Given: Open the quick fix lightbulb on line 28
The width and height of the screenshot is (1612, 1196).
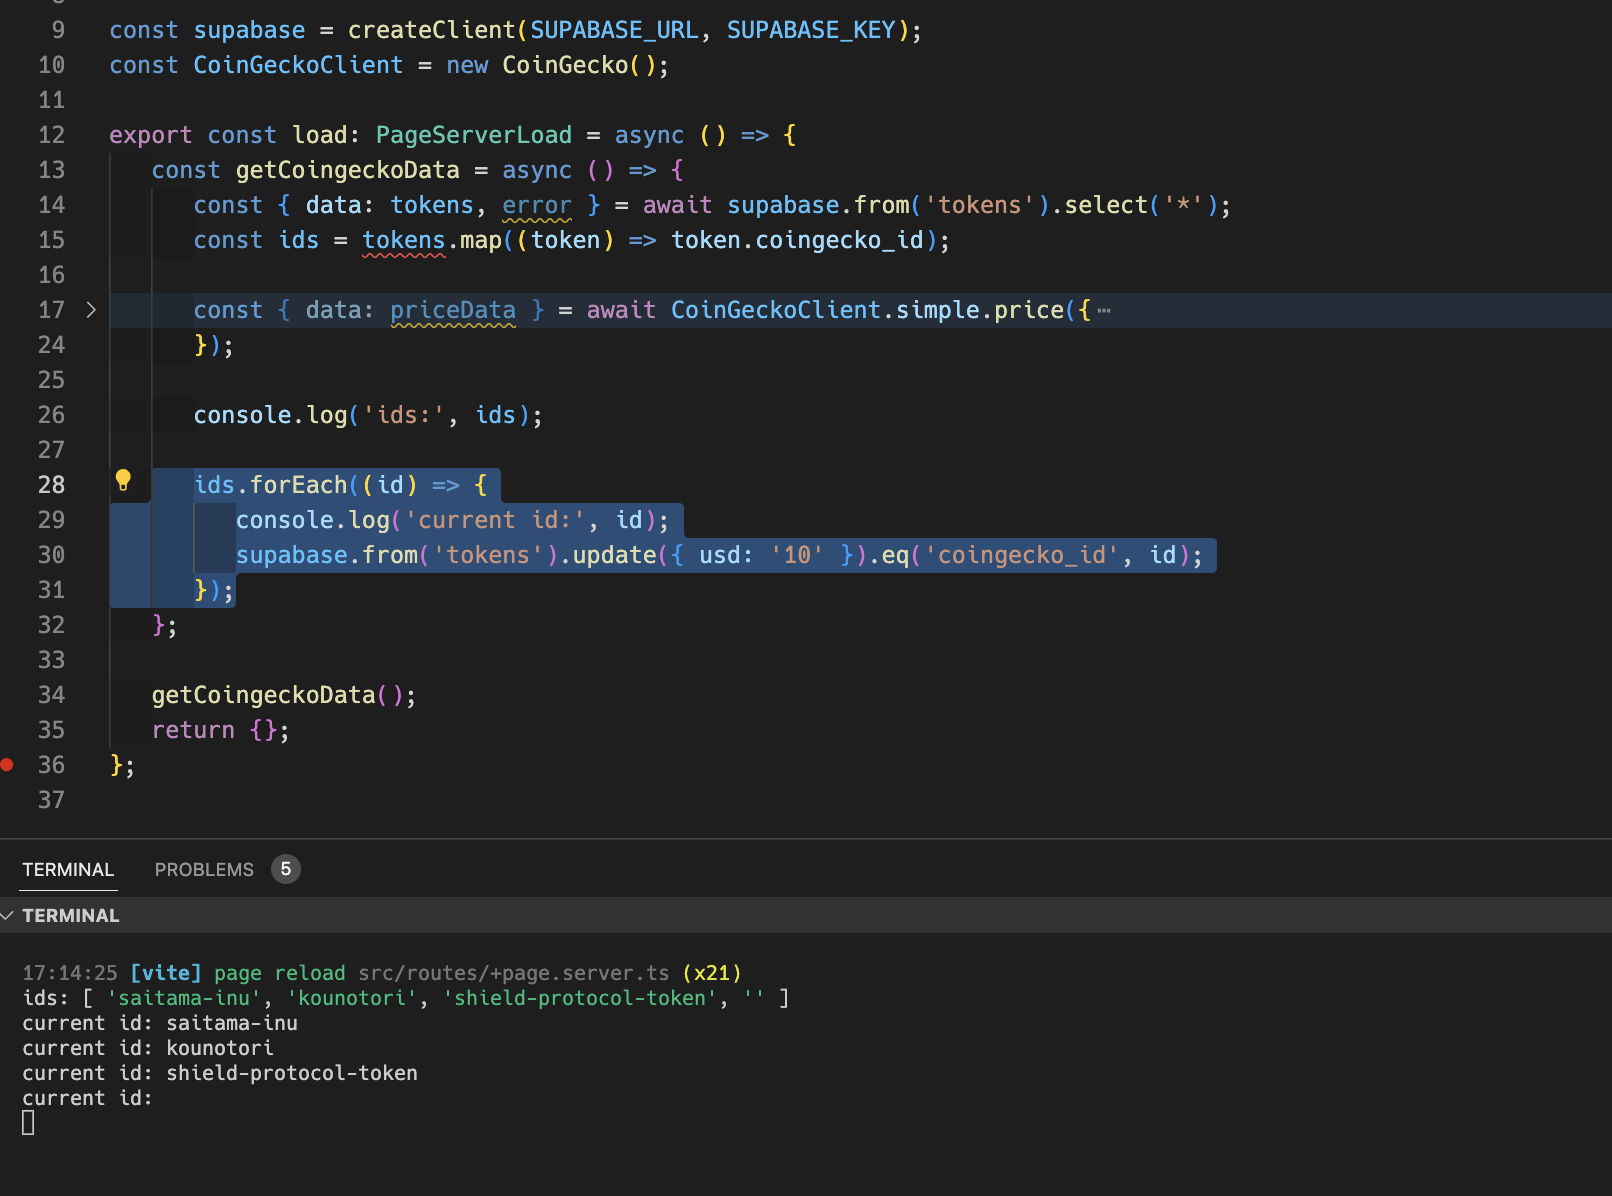Looking at the screenshot, I should 124,480.
